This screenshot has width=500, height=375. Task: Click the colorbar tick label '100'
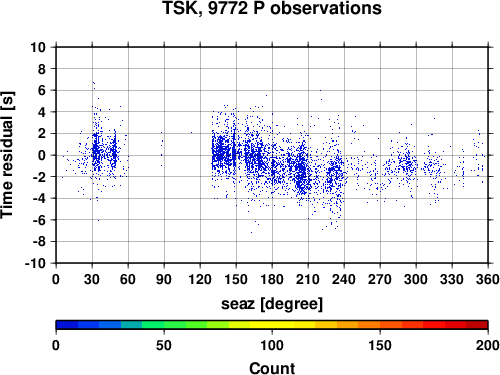pos(272,345)
